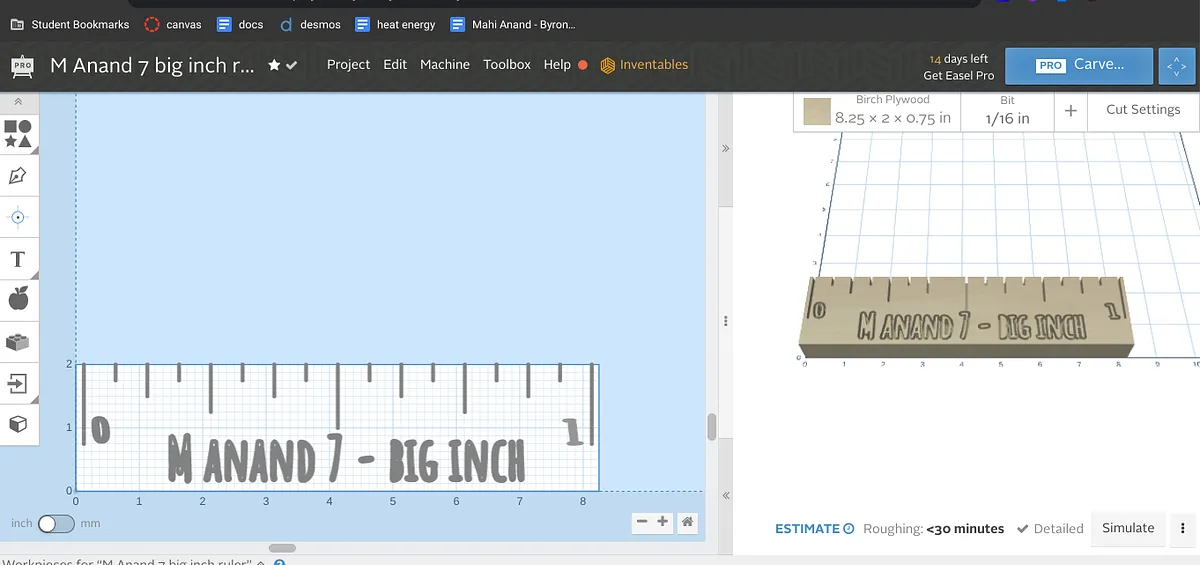Toggle units between inch and mm
This screenshot has height=565, width=1200.
pyautogui.click(x=56, y=523)
